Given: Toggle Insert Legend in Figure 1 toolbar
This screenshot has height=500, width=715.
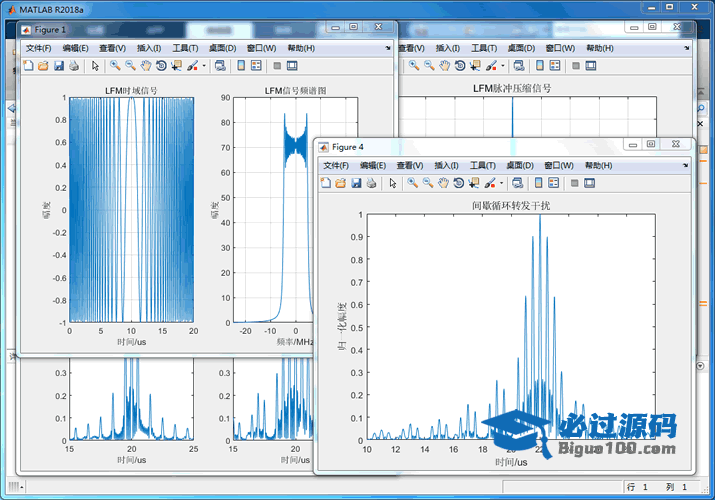Looking at the screenshot, I should pos(256,66).
